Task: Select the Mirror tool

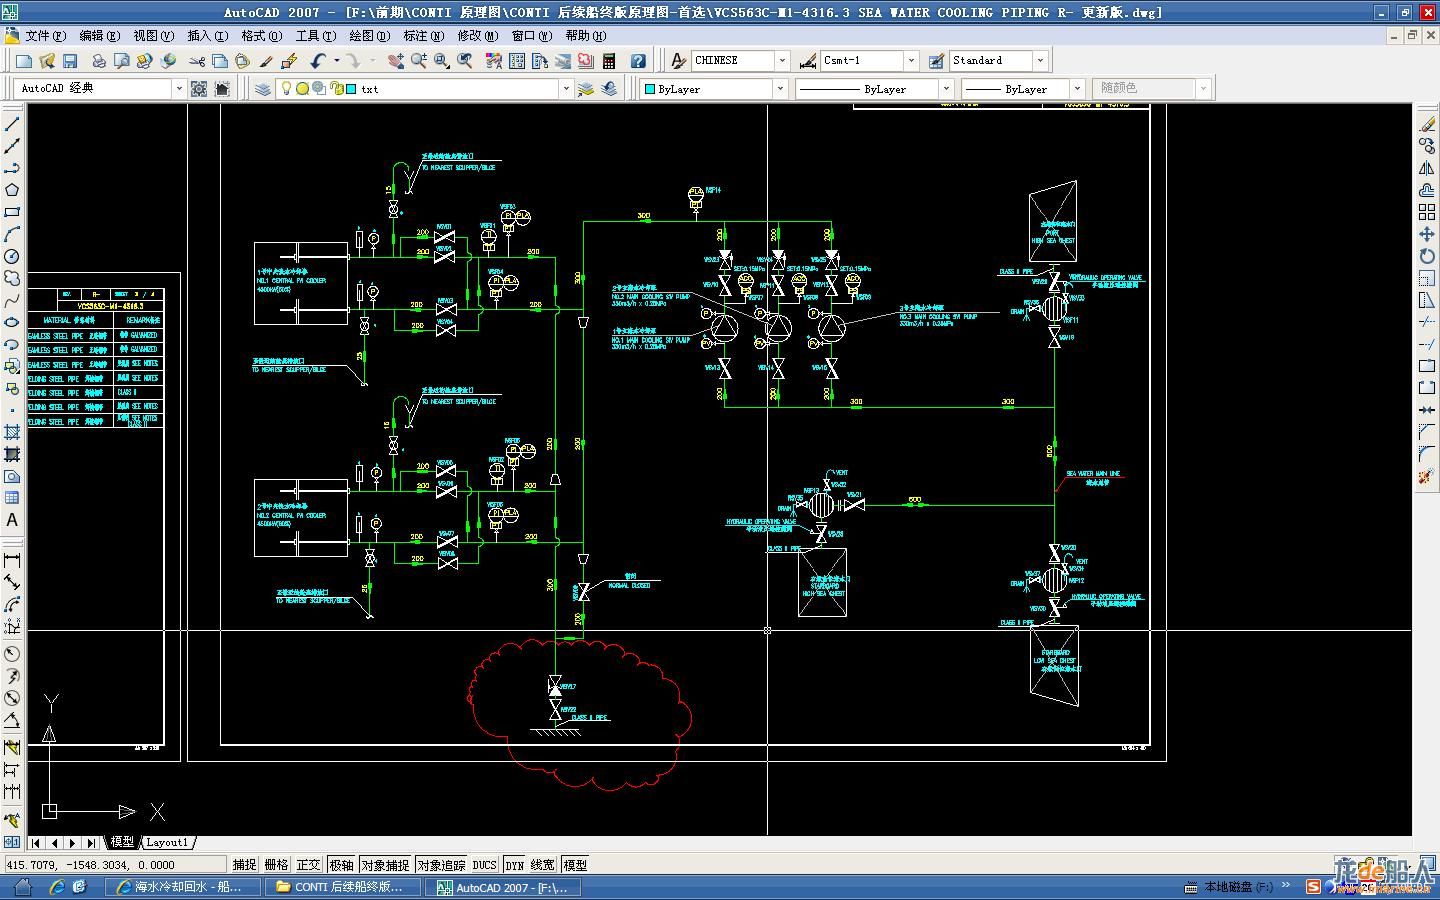Action: coord(1427,168)
